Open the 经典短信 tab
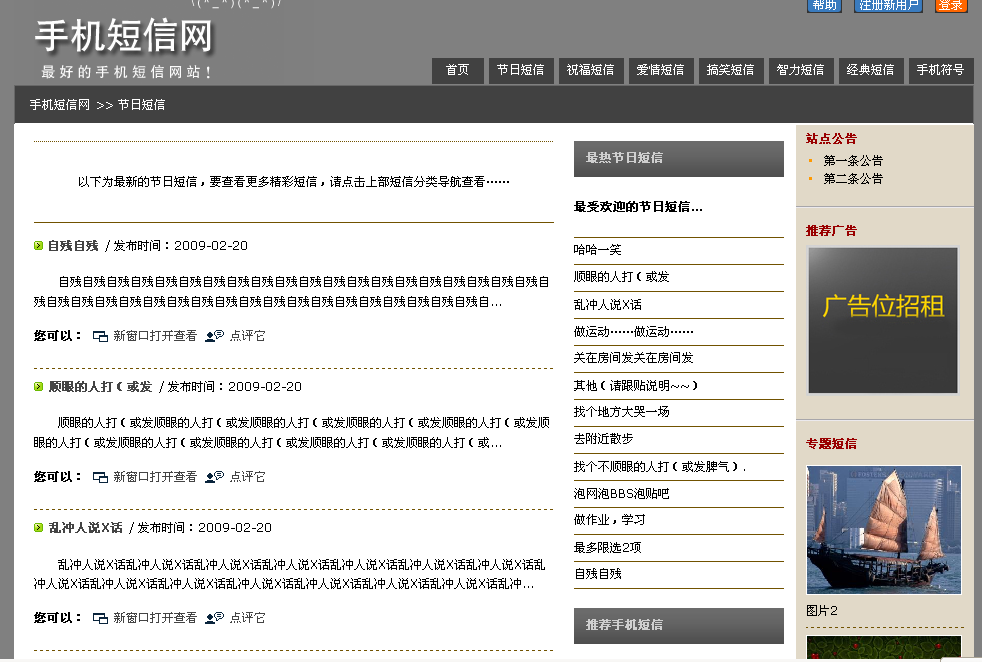Screen dimensions: 982x662 coord(871,70)
